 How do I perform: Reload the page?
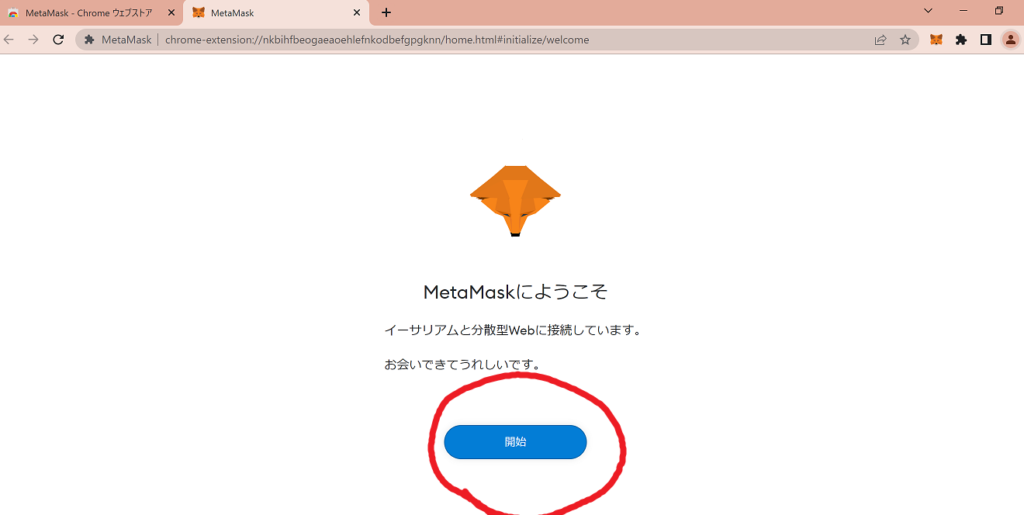tap(58, 40)
